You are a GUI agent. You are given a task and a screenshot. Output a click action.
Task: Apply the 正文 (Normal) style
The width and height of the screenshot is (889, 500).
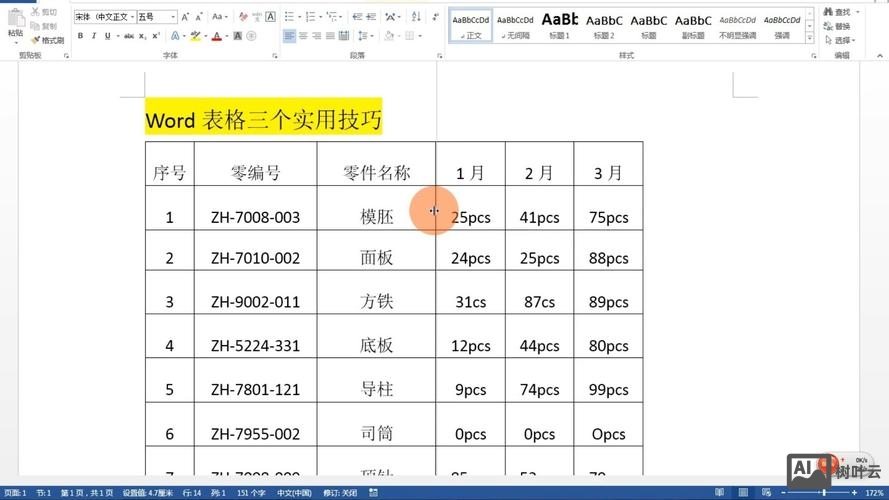pos(471,26)
